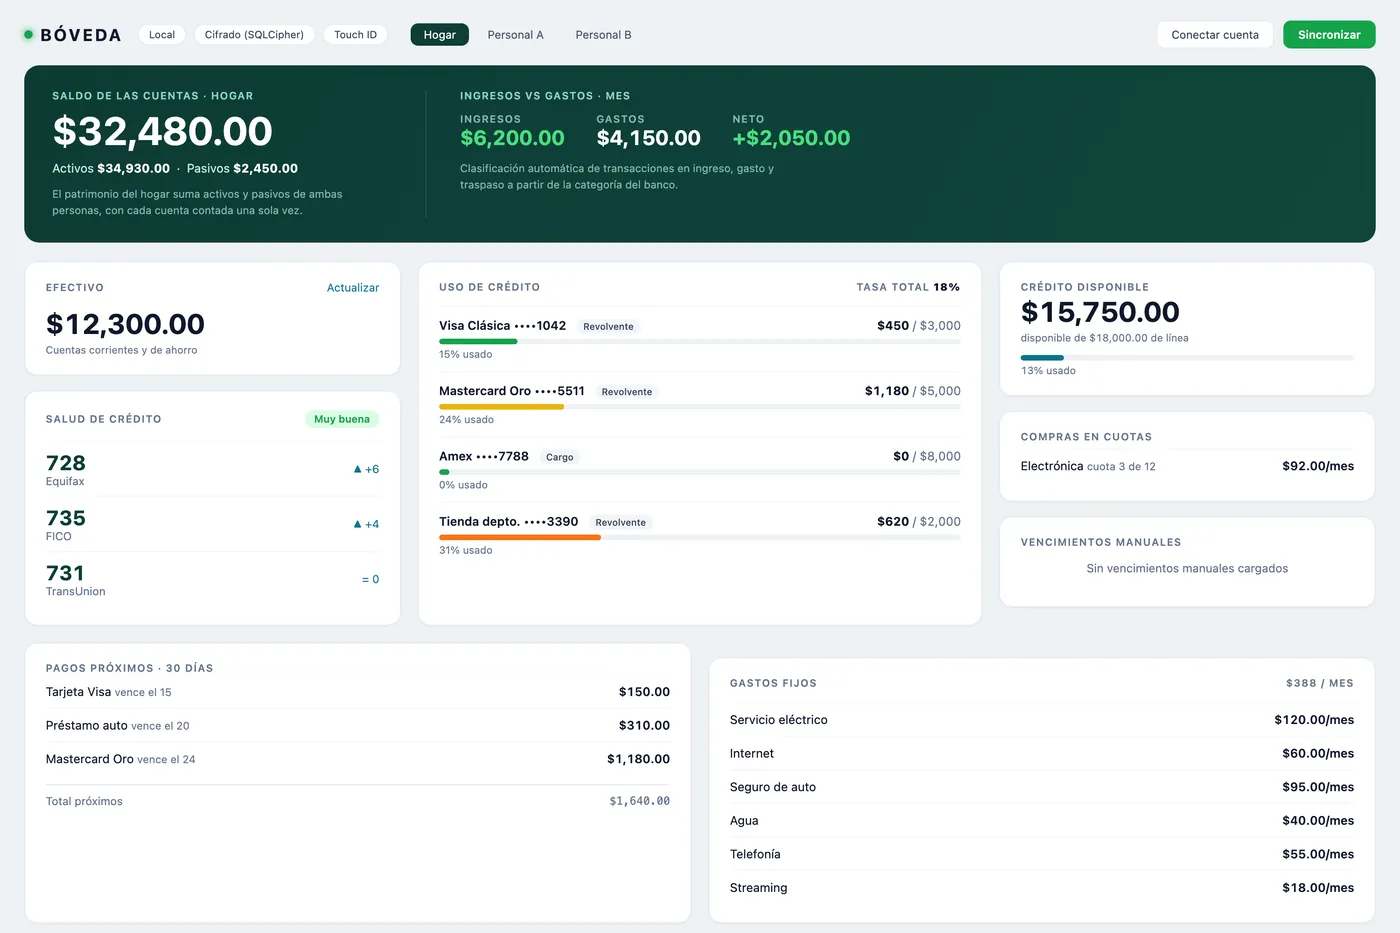The image size is (1400, 933).
Task: Click the Equifax score 728
Action: [x=66, y=463]
